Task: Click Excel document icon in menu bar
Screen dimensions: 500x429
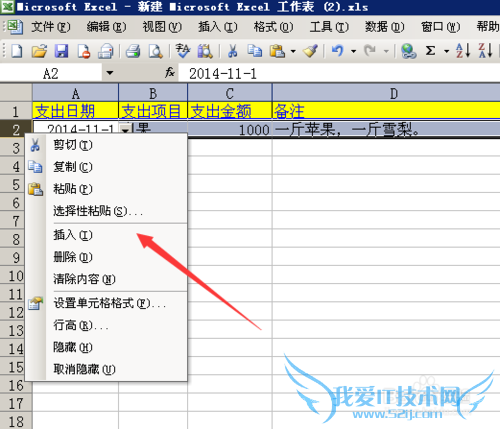Action: click(15, 27)
